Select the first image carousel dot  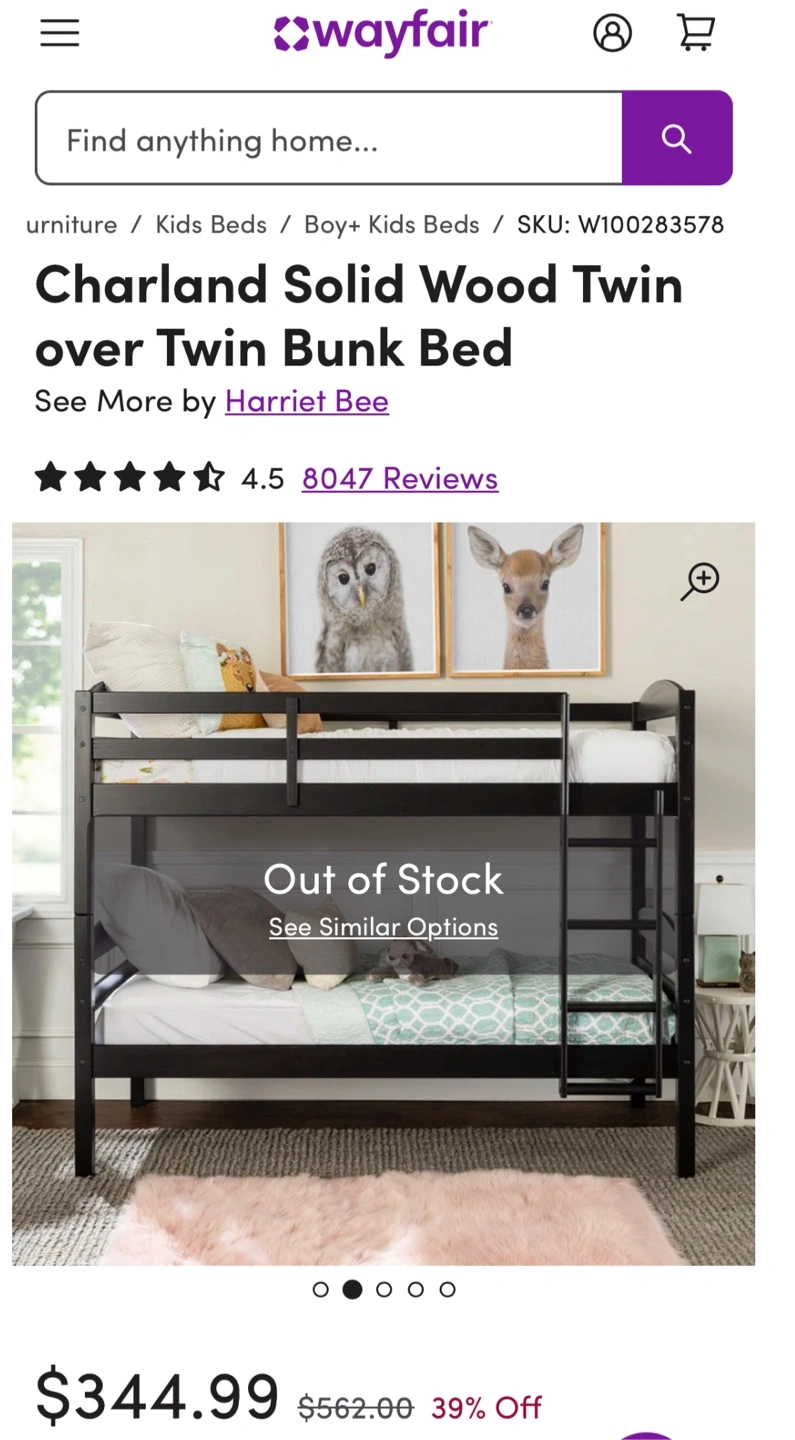click(x=321, y=1290)
